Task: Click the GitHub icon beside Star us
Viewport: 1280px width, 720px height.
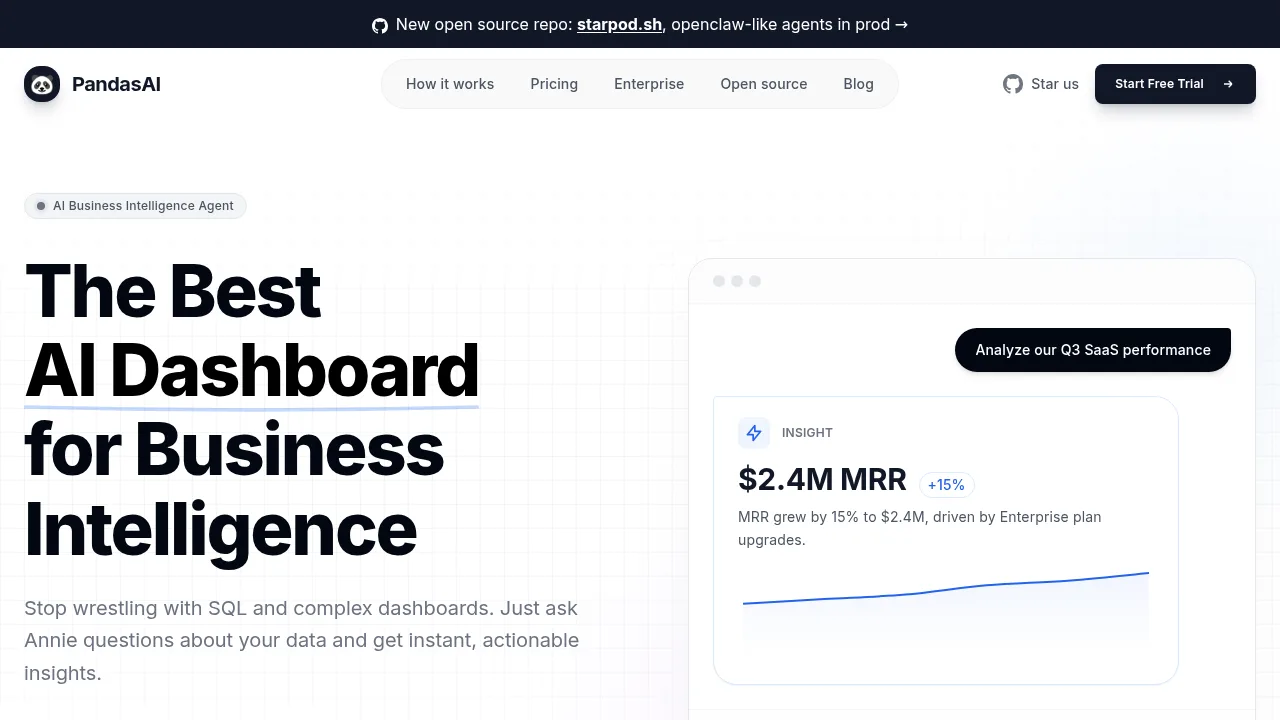Action: (x=1013, y=84)
